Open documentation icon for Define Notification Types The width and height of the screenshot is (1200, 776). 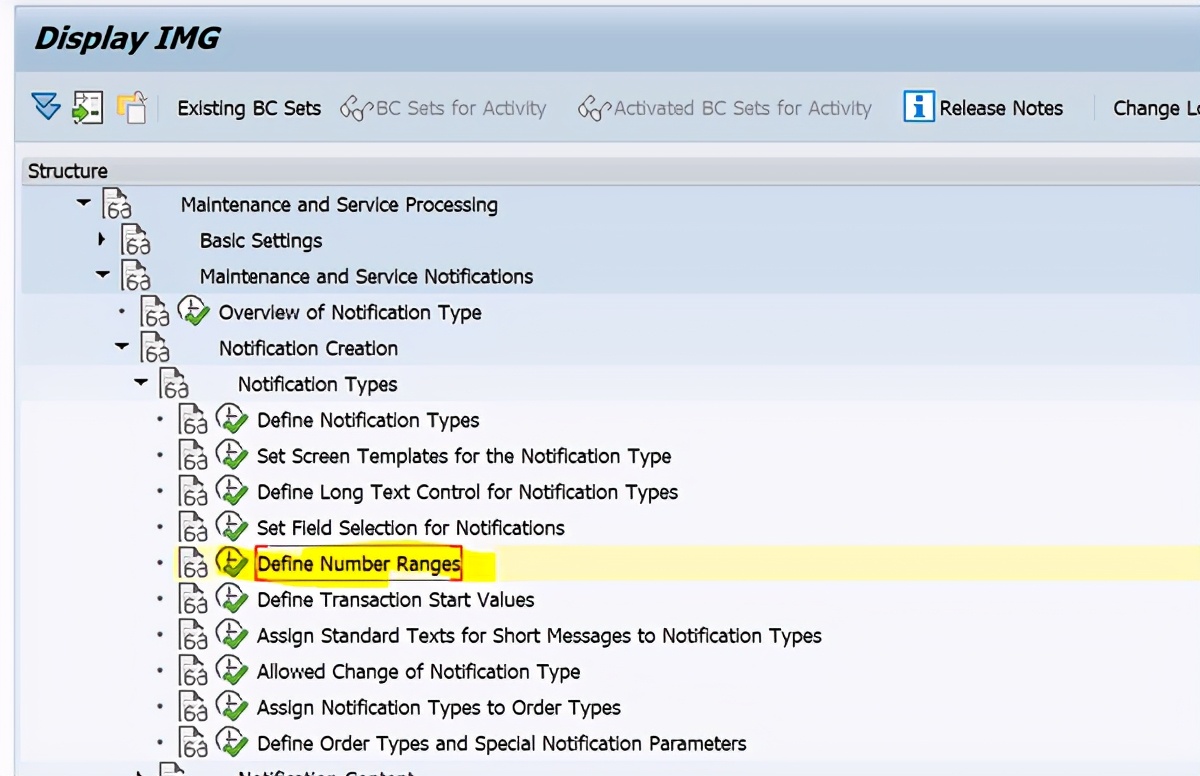click(x=193, y=421)
